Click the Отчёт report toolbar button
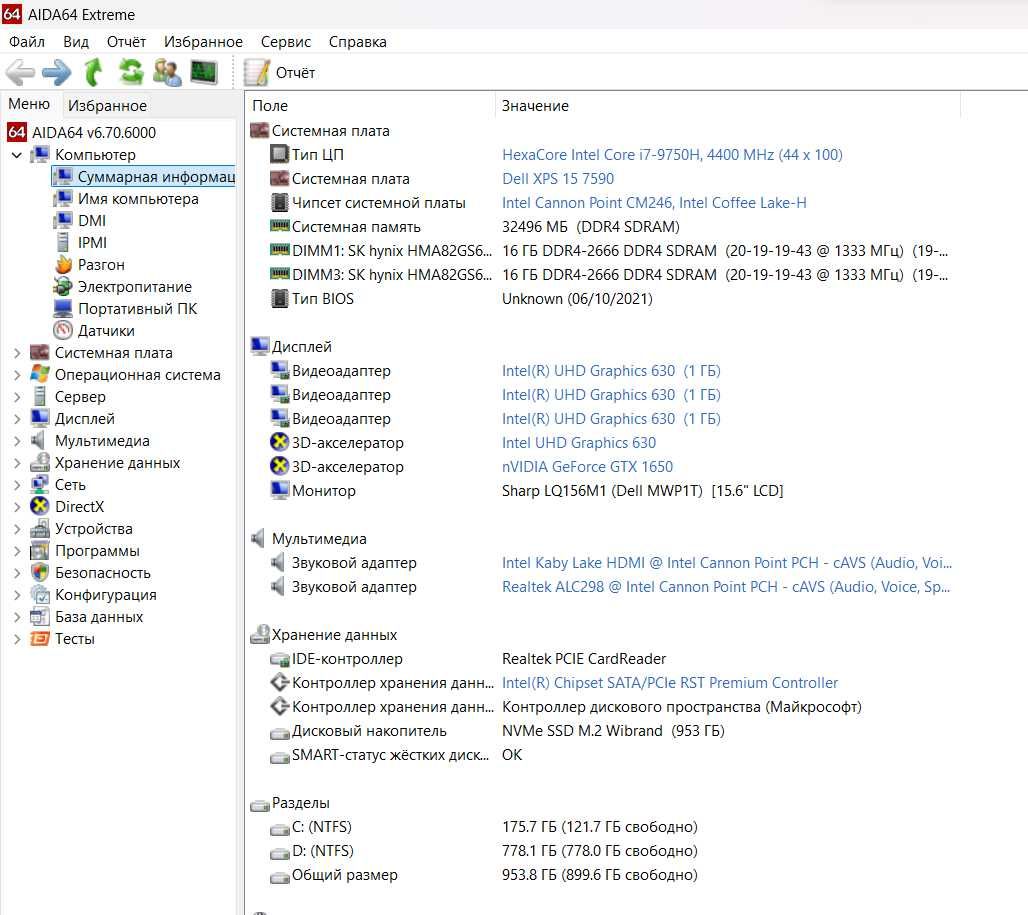Viewport: 1028px width, 915px height. [280, 73]
